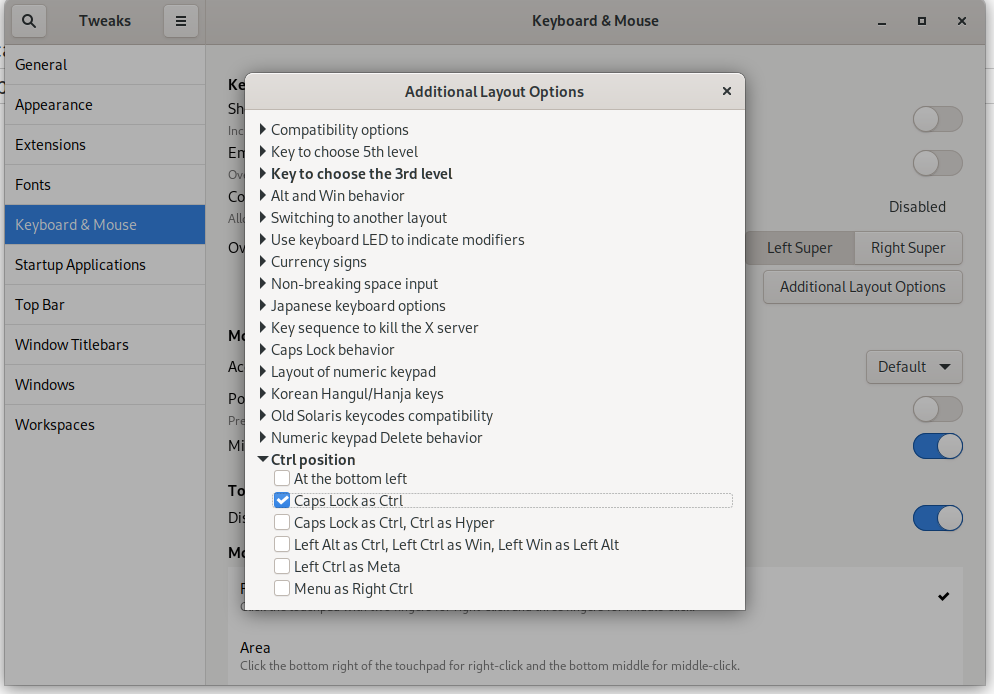Expand Alt and Win behavior section
Image resolution: width=994 pixels, height=694 pixels.
tap(263, 196)
